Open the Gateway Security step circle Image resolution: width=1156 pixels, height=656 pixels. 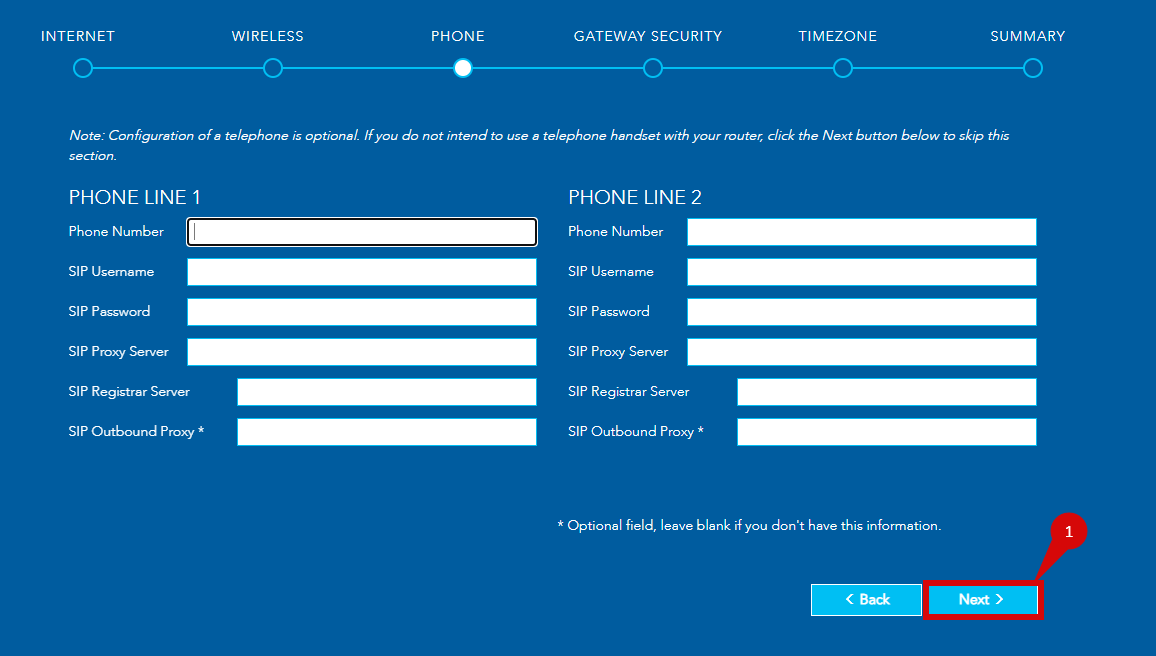653,68
